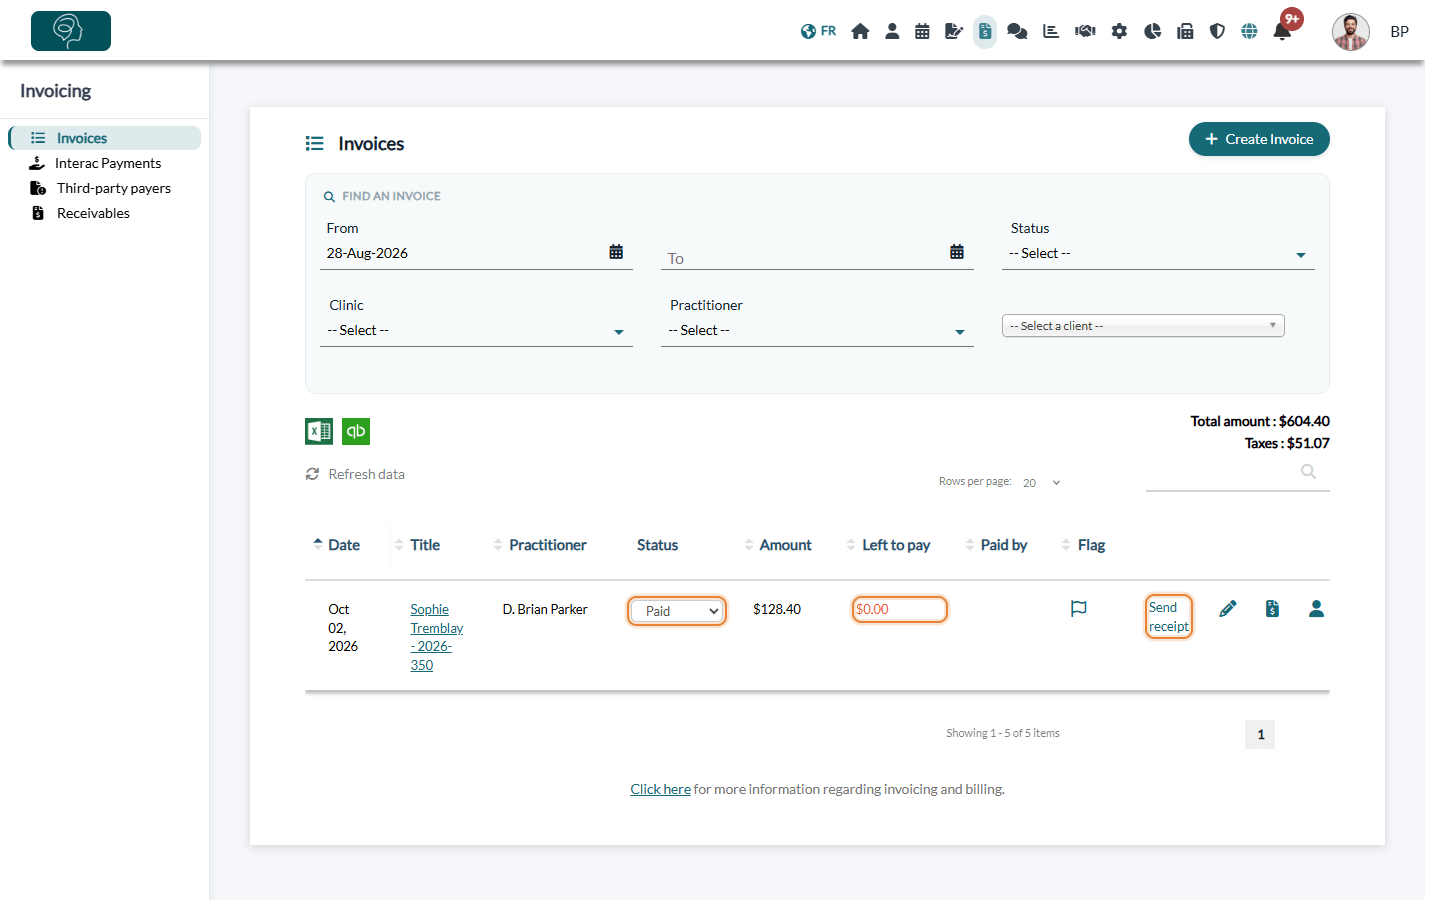
Task: Open the settings gear icon
Action: click(1119, 31)
